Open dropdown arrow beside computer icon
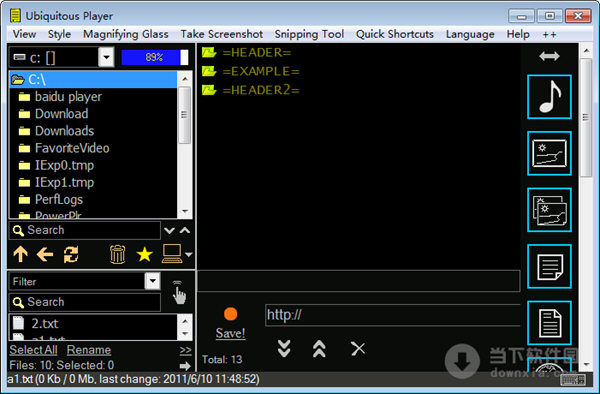 (189, 254)
